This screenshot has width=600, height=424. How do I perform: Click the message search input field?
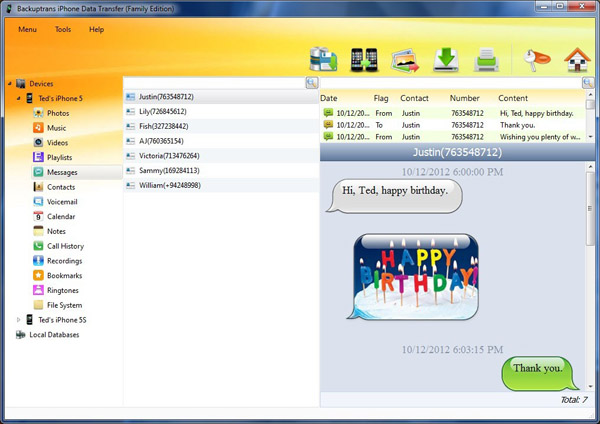point(451,83)
